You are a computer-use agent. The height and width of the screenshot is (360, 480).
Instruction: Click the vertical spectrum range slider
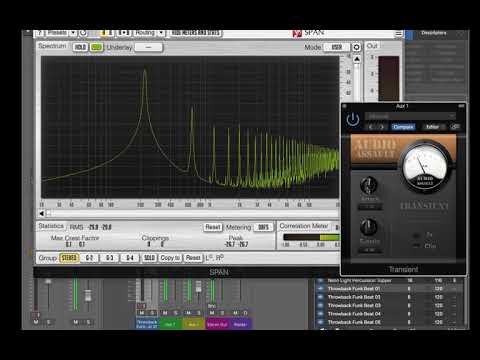click(357, 82)
